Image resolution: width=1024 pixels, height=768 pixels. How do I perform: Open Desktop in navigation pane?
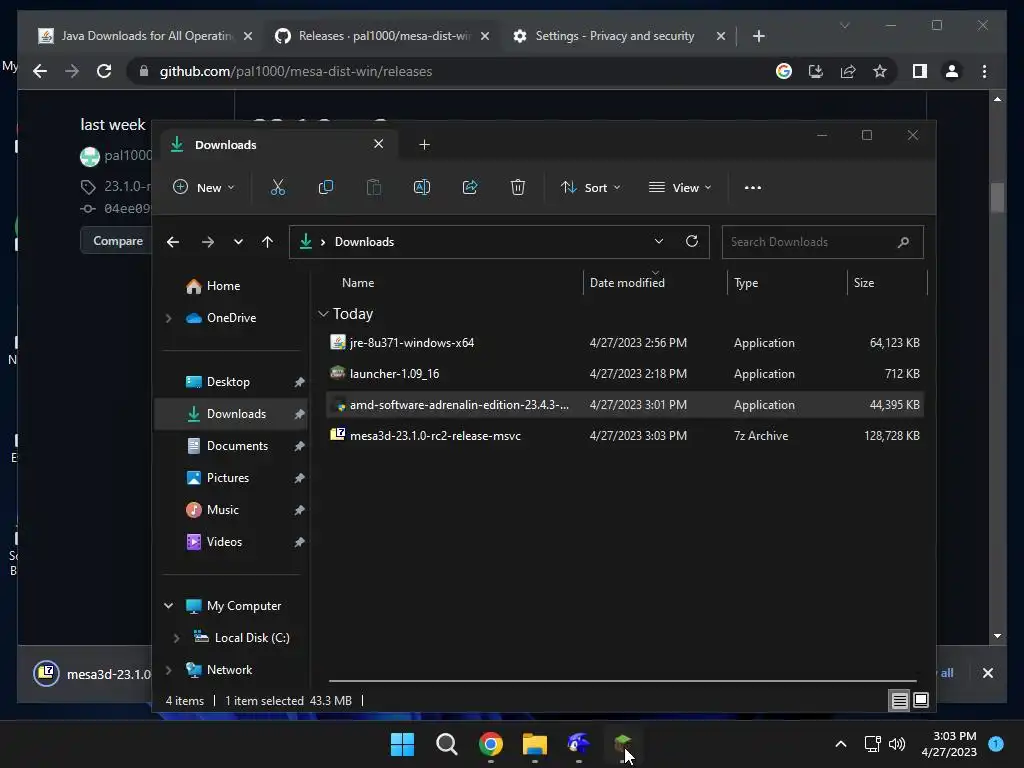228,382
